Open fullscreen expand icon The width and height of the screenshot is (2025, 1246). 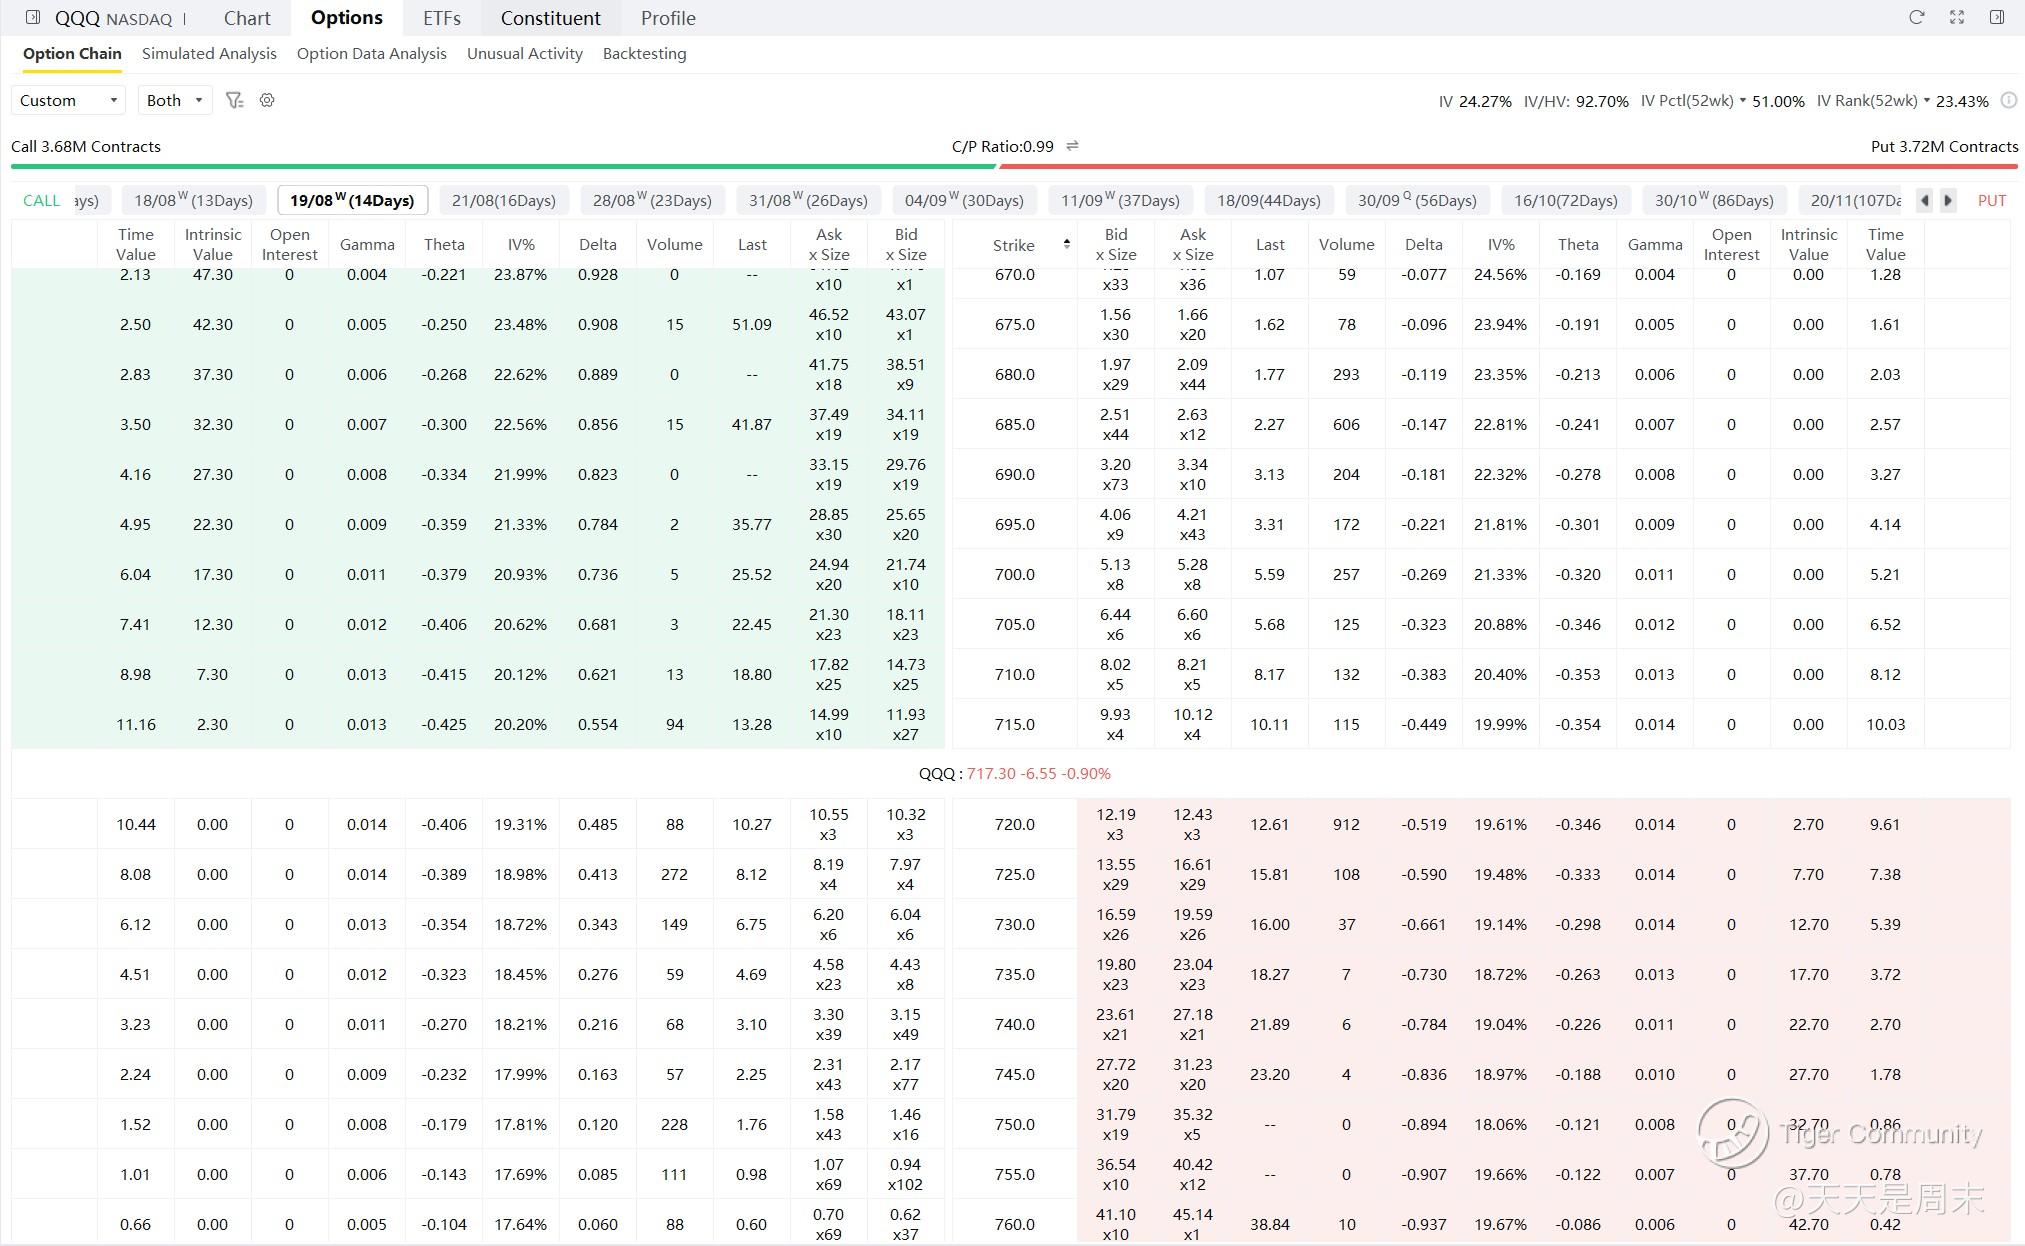click(x=1957, y=17)
